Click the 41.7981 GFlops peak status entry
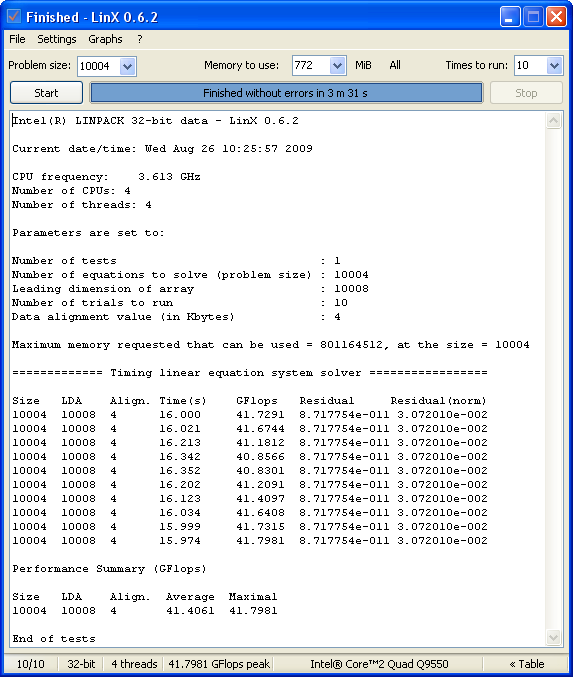The width and height of the screenshot is (573, 677). pyautogui.click(x=219, y=664)
